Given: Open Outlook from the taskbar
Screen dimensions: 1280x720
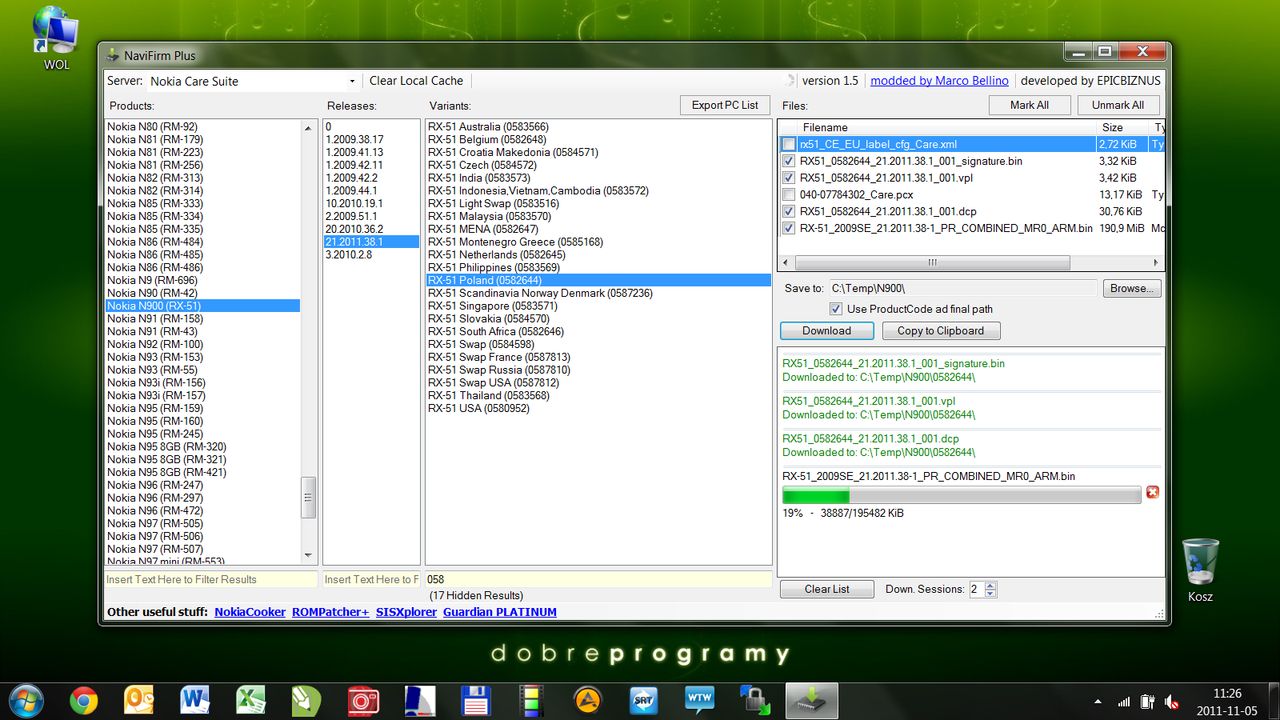Looking at the screenshot, I should 139,701.
